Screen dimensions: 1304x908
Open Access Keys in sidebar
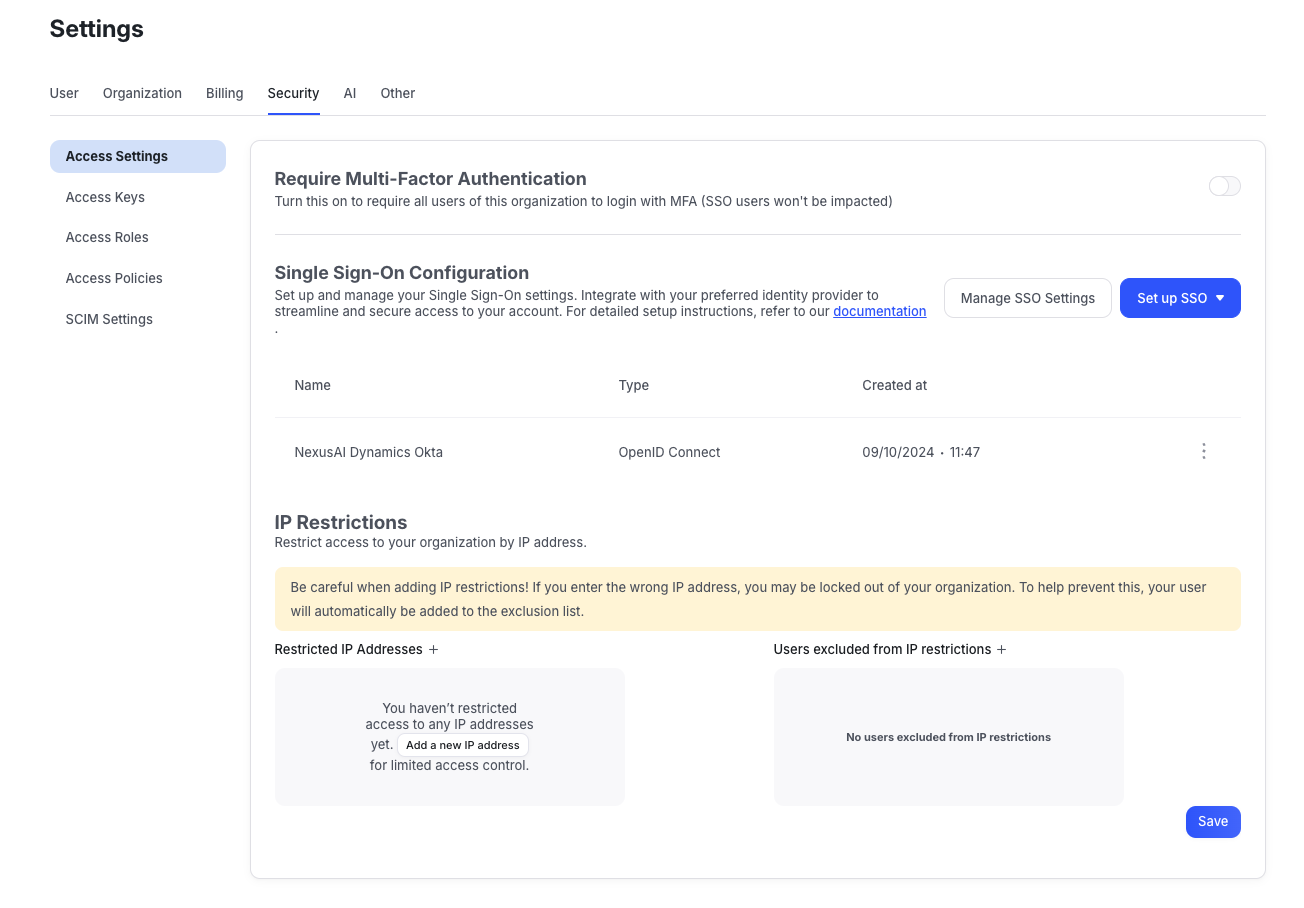(105, 197)
